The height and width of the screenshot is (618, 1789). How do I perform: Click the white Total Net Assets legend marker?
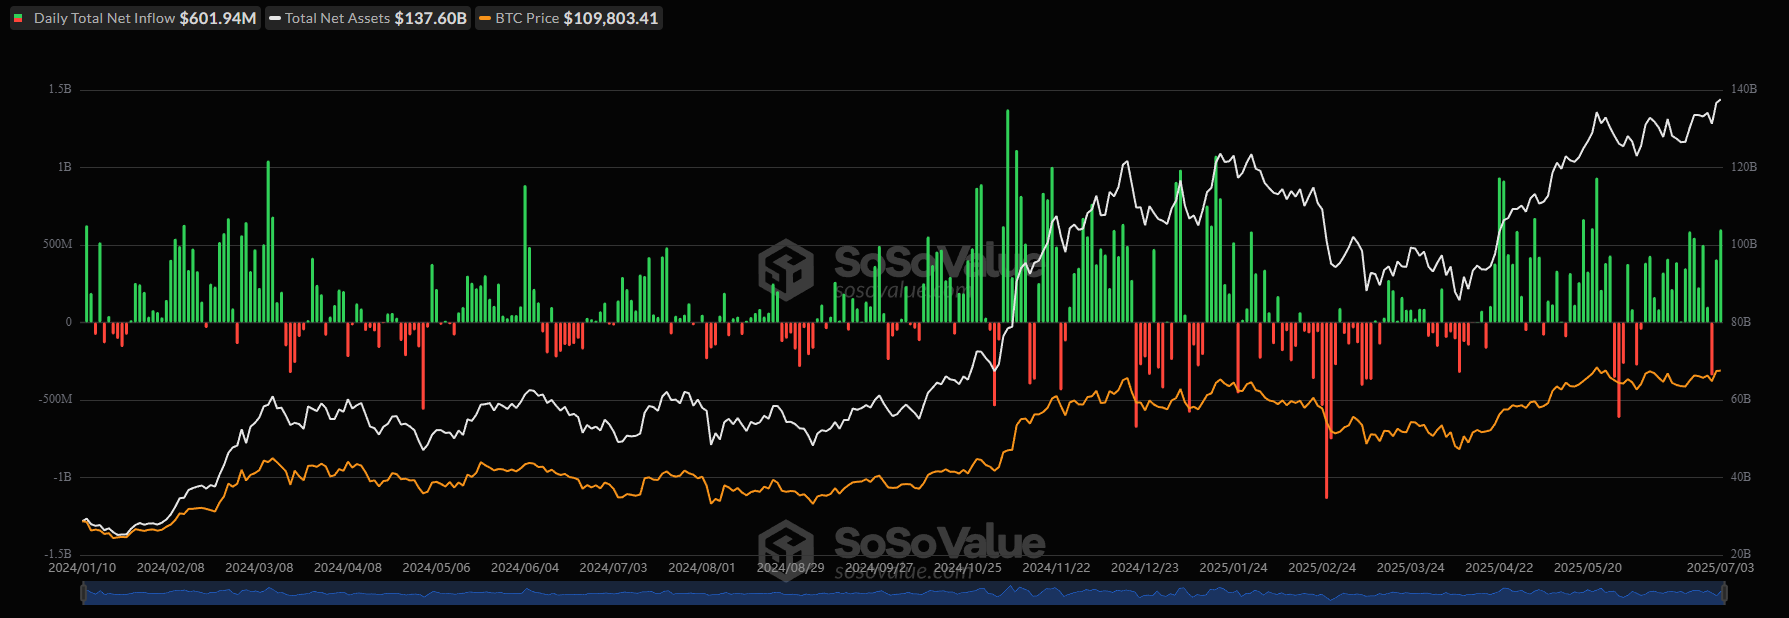tap(275, 18)
